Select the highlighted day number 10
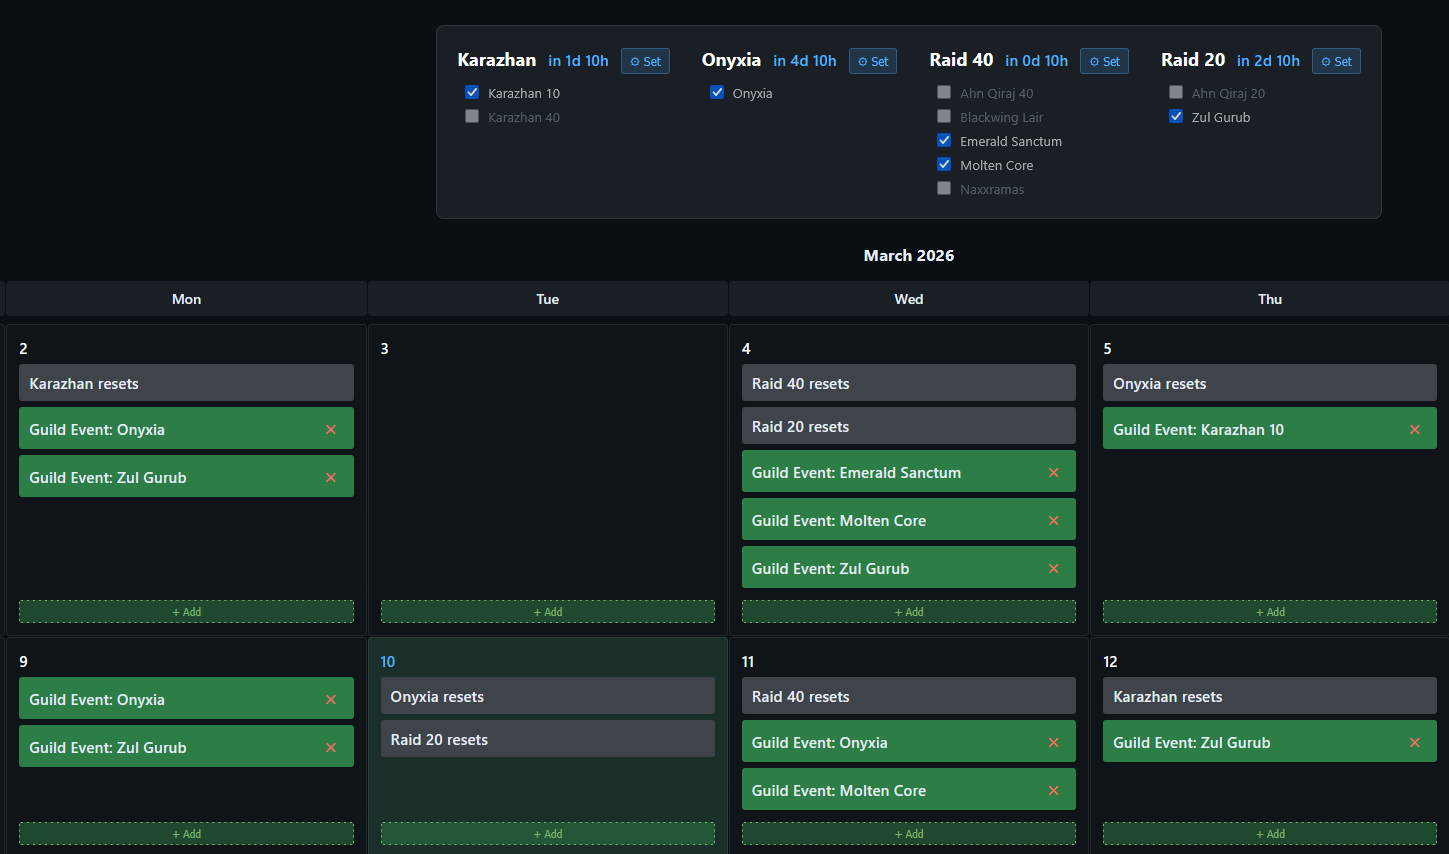Viewport: 1449px width, 854px height. click(x=388, y=662)
